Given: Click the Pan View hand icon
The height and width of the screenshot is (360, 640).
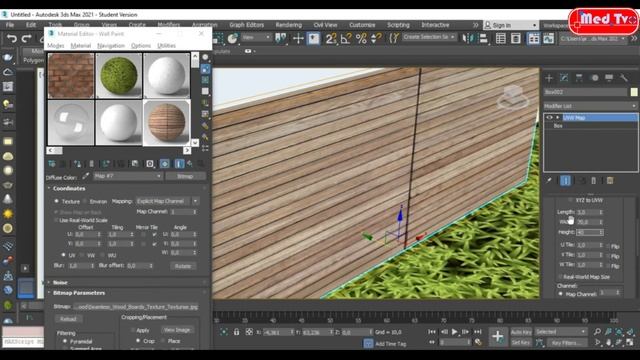Looking at the screenshot, I should tap(609, 342).
